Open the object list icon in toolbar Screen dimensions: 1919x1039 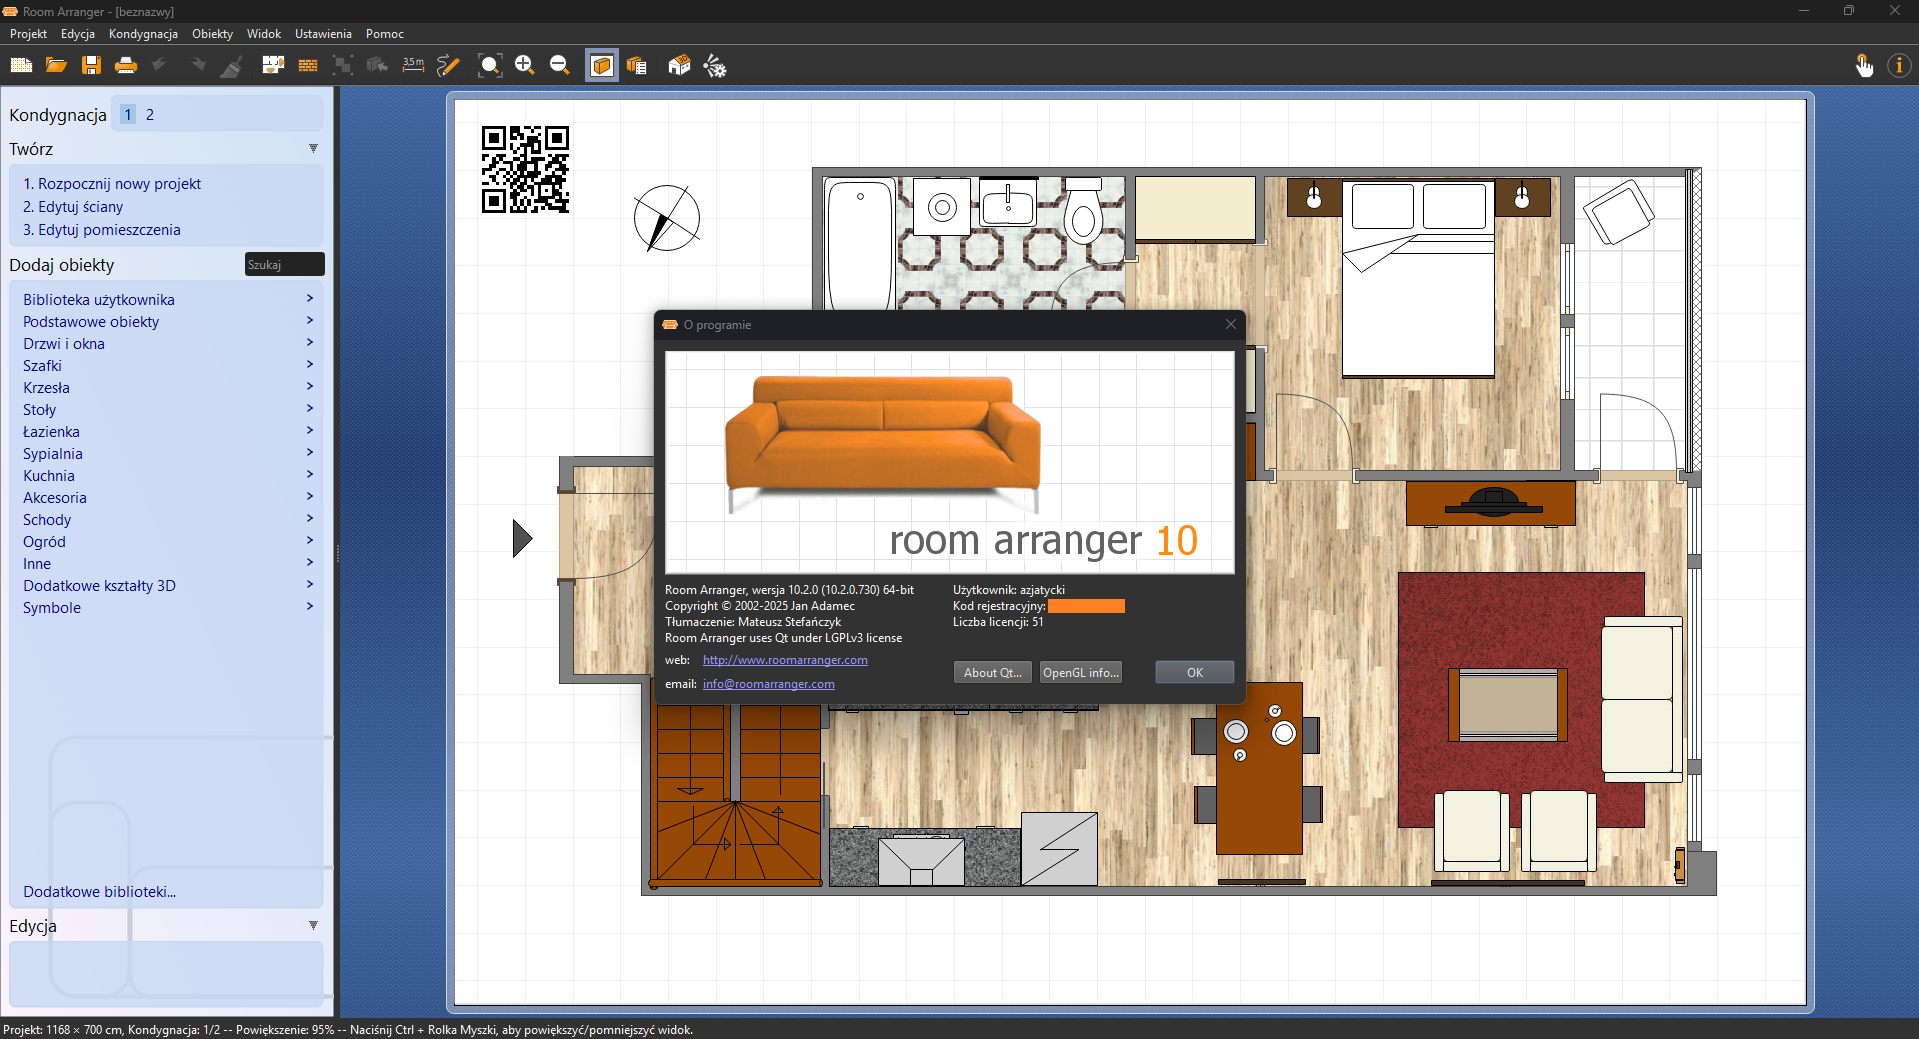tap(637, 66)
